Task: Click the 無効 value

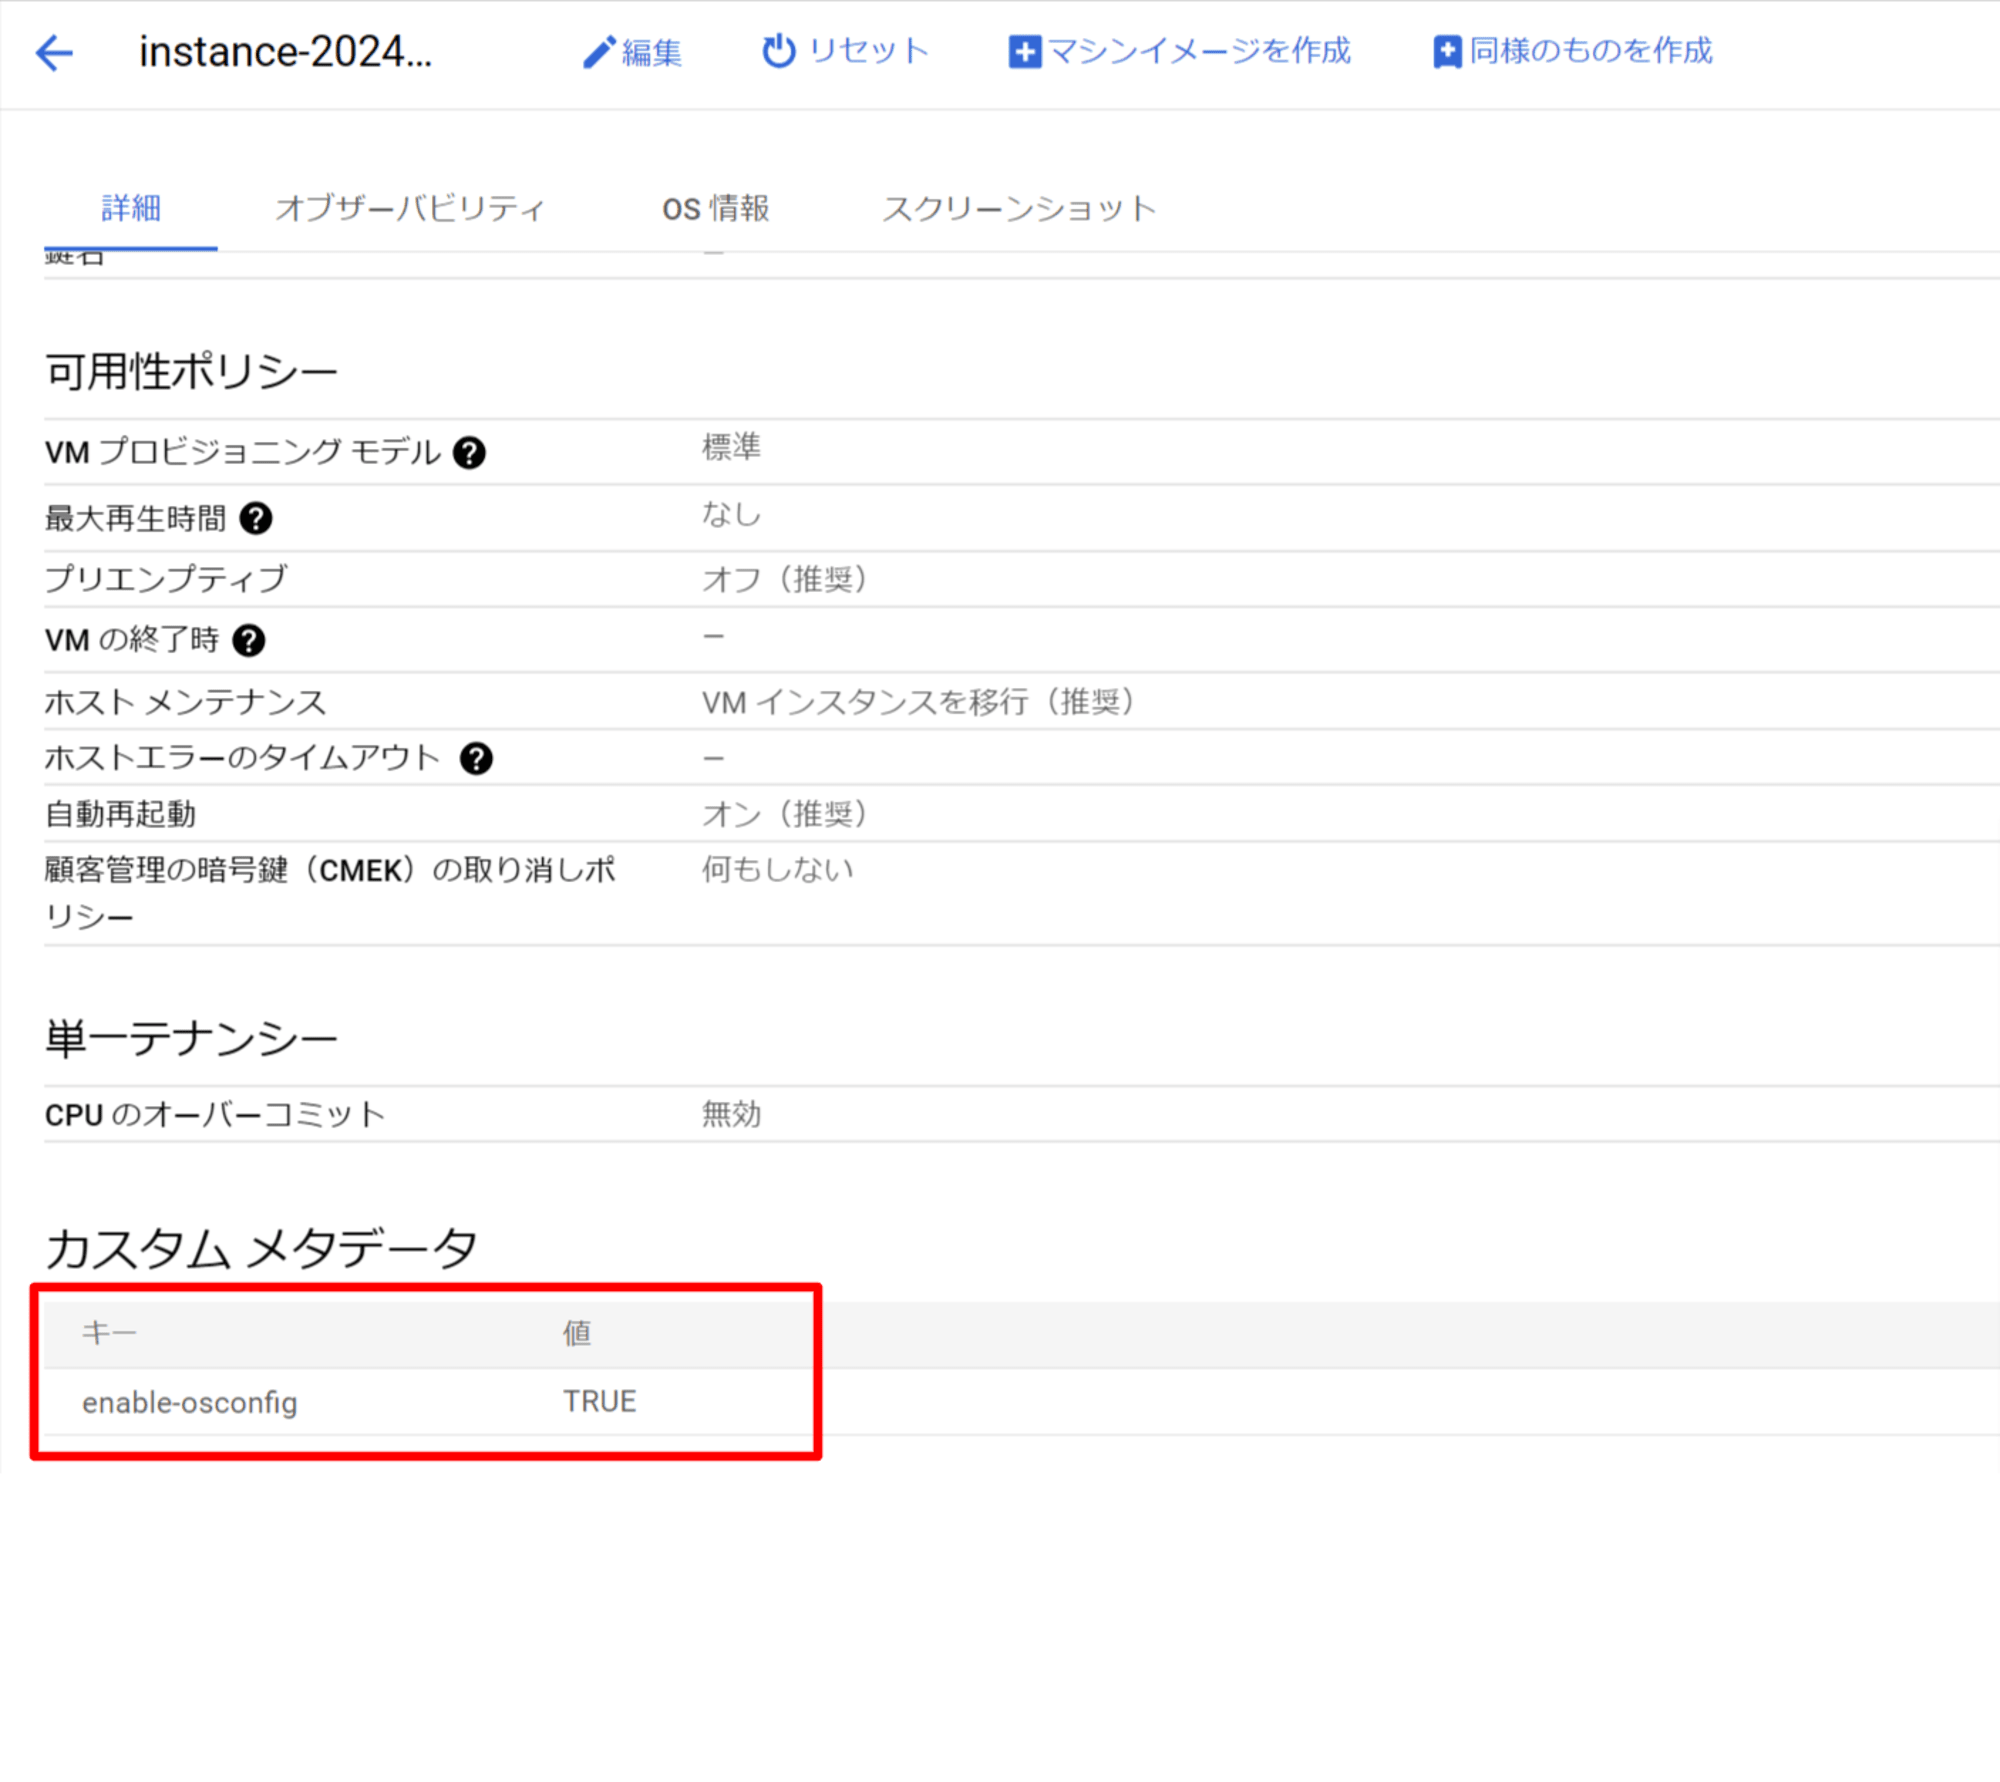Action: click(731, 1114)
